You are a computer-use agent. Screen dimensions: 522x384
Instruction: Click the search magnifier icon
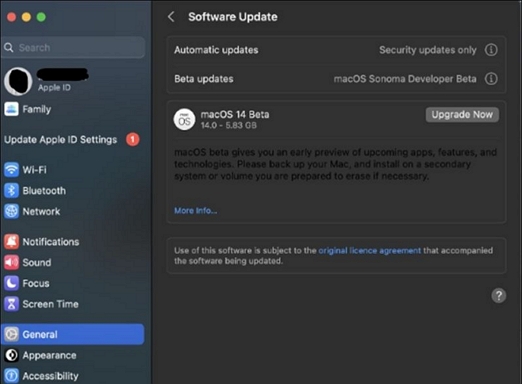click(x=9, y=48)
